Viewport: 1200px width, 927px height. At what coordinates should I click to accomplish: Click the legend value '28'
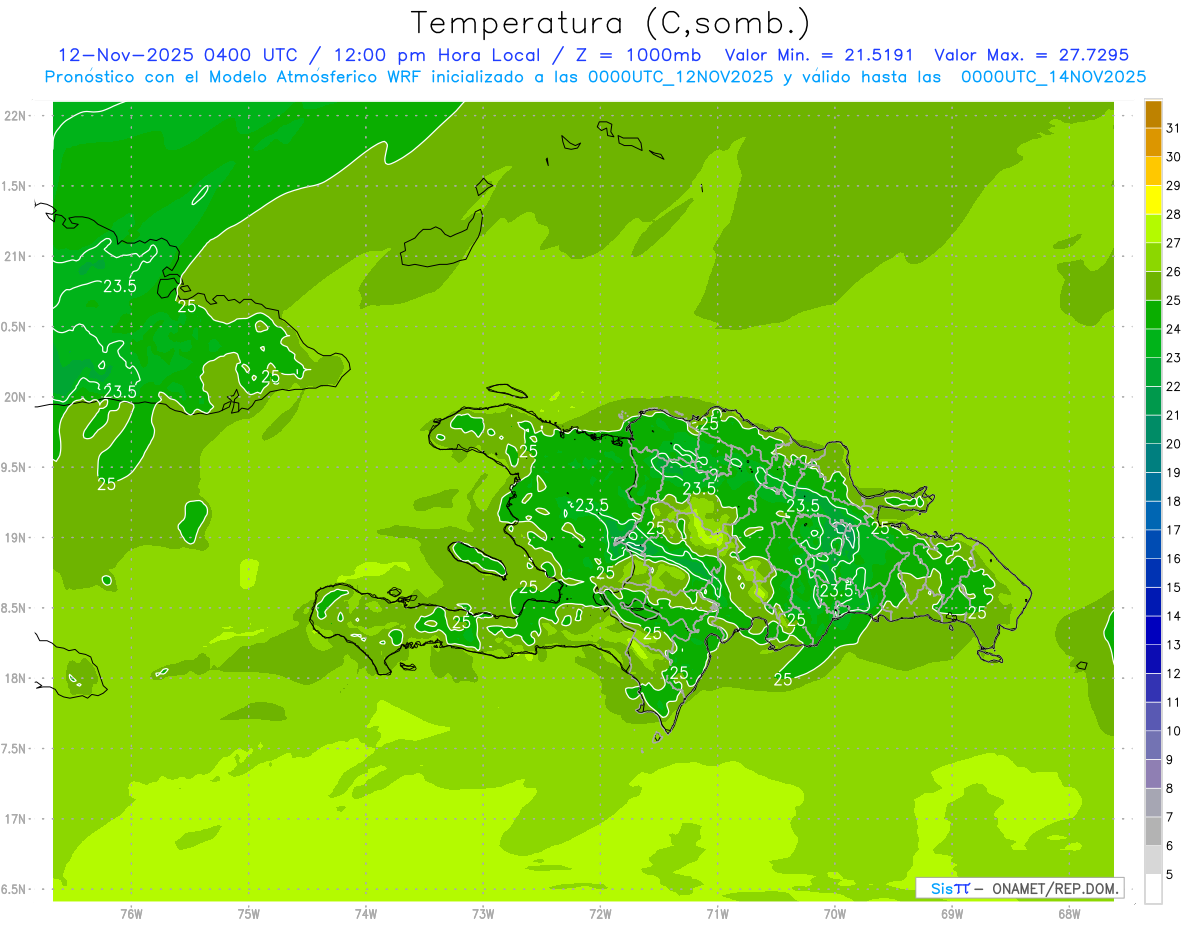1174,214
